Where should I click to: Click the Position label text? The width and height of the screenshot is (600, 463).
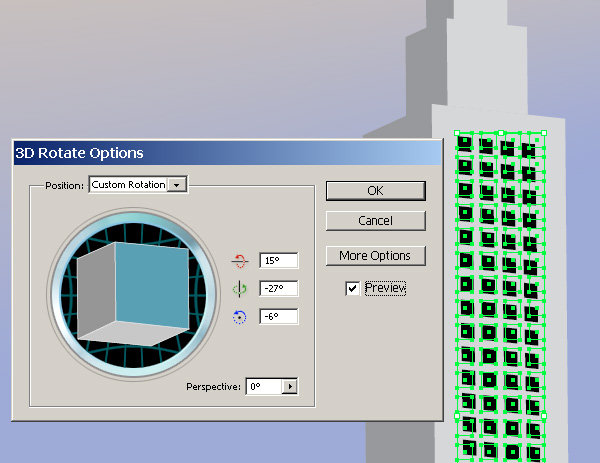click(x=64, y=186)
